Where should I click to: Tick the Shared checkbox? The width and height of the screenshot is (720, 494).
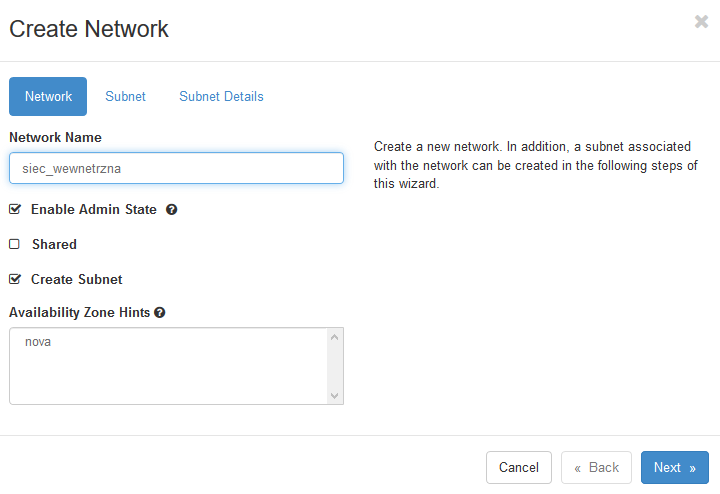(x=15, y=244)
